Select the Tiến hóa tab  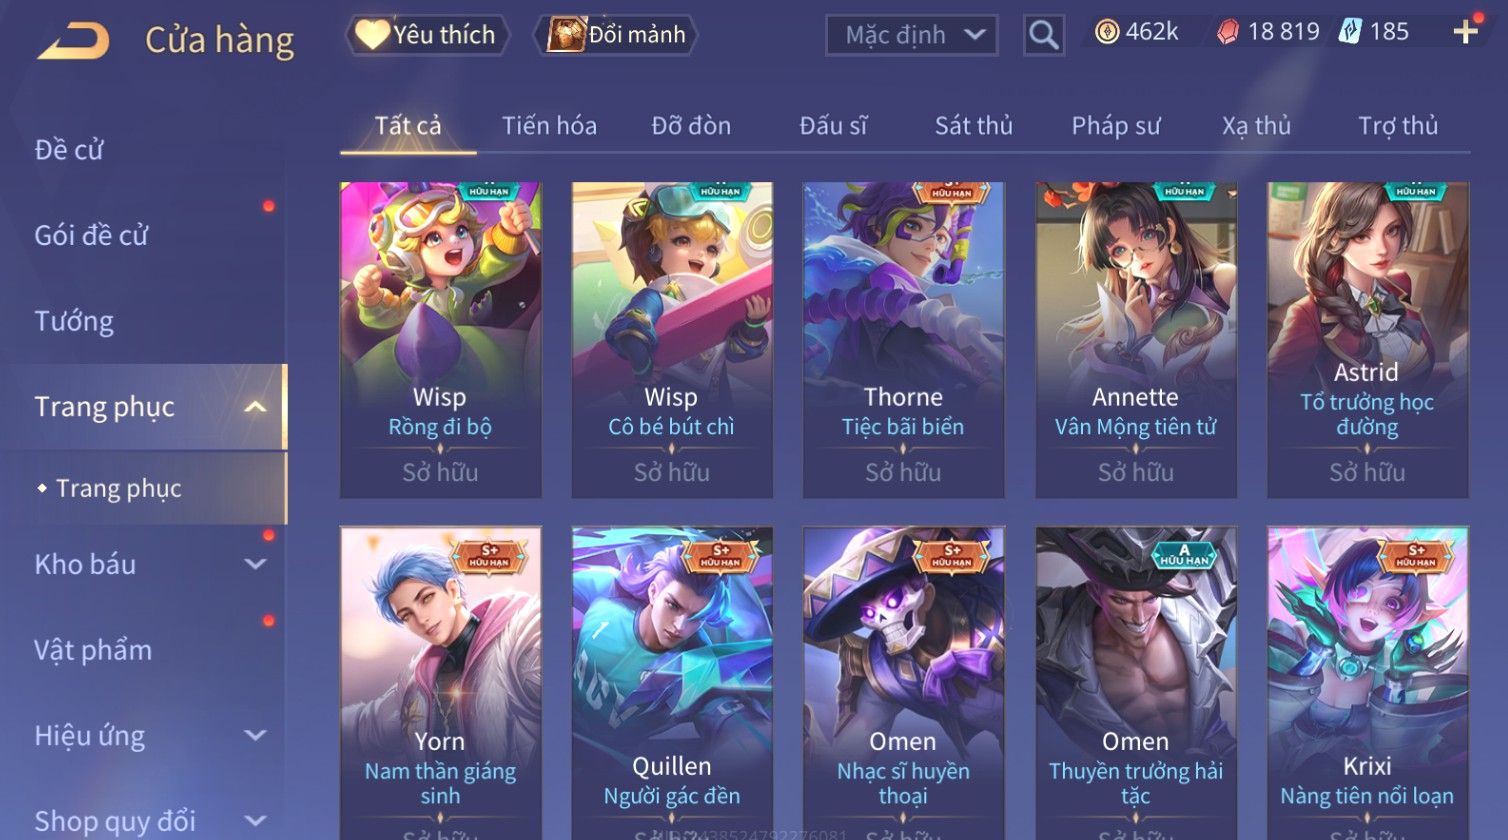tap(549, 126)
